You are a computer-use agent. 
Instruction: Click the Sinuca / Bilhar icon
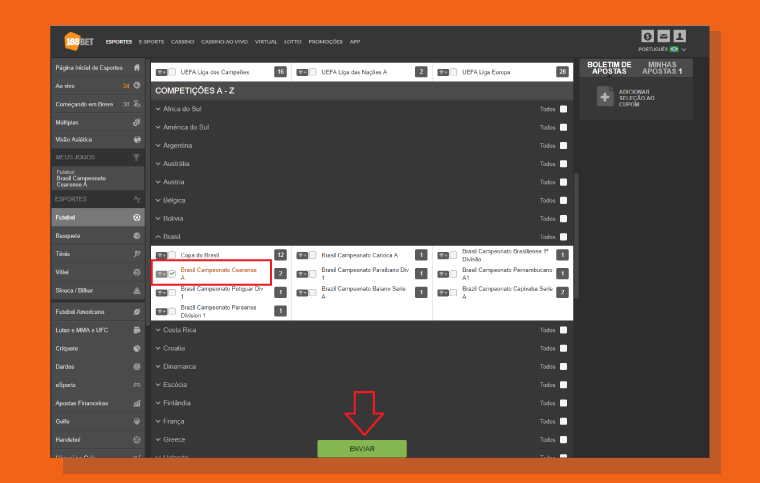137,291
